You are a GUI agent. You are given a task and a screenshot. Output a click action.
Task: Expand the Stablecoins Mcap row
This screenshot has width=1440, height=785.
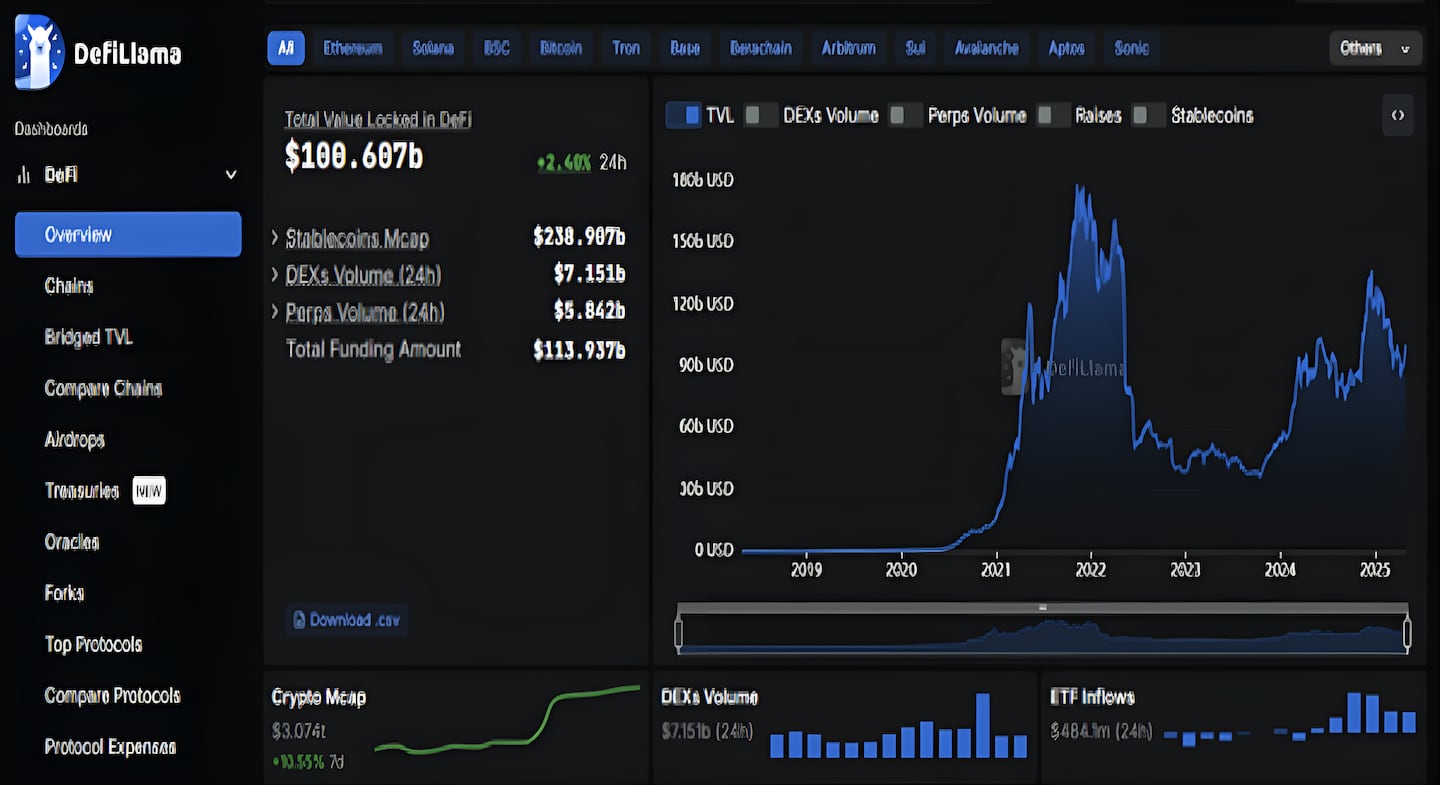coord(275,238)
